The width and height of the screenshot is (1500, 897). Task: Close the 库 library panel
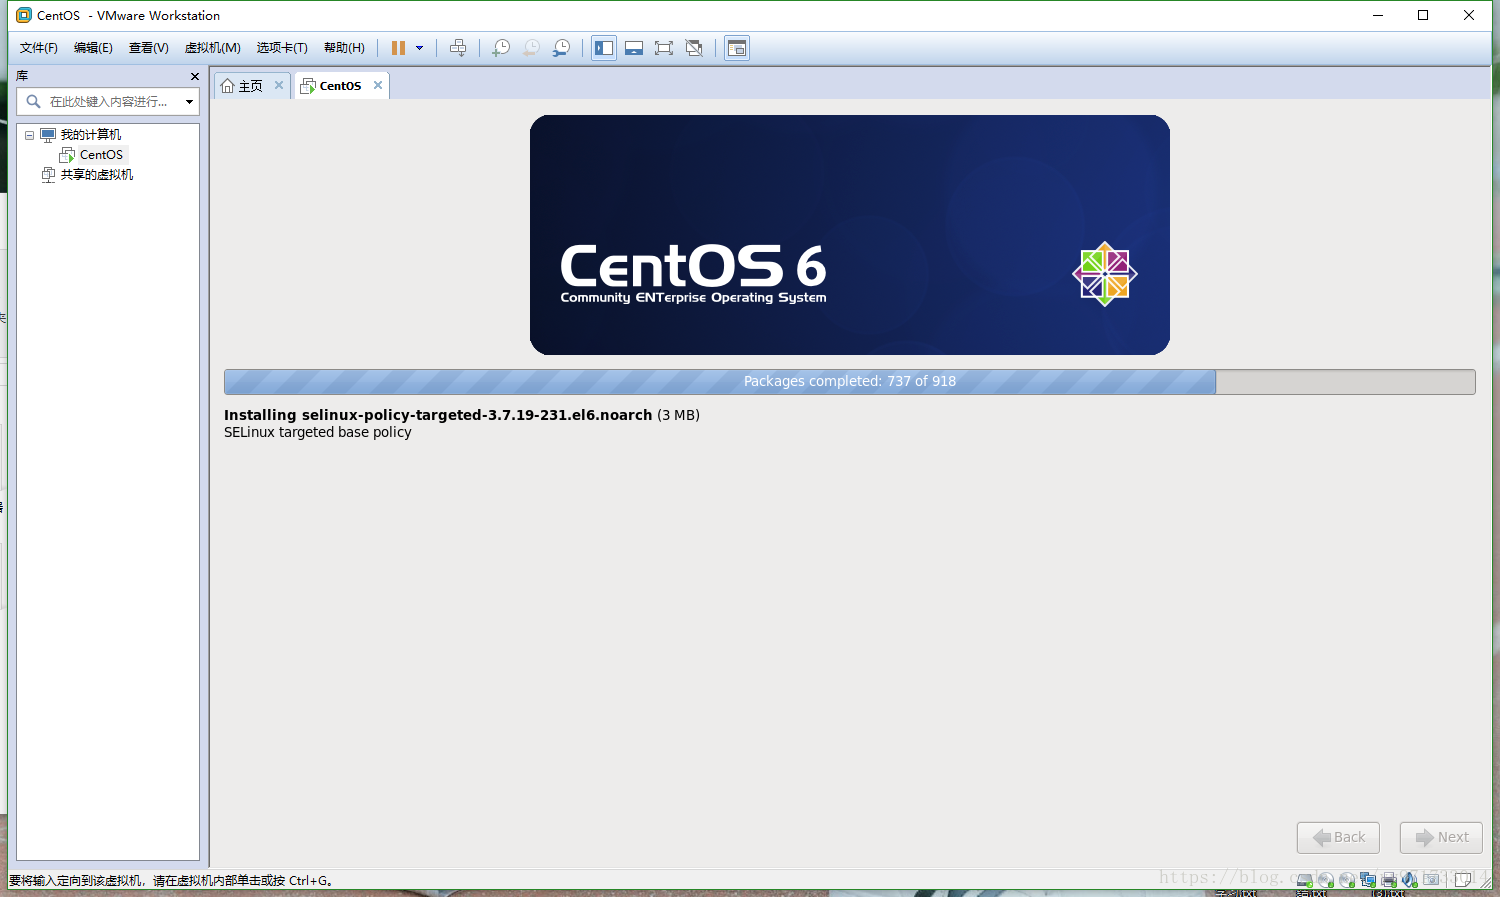[195, 76]
